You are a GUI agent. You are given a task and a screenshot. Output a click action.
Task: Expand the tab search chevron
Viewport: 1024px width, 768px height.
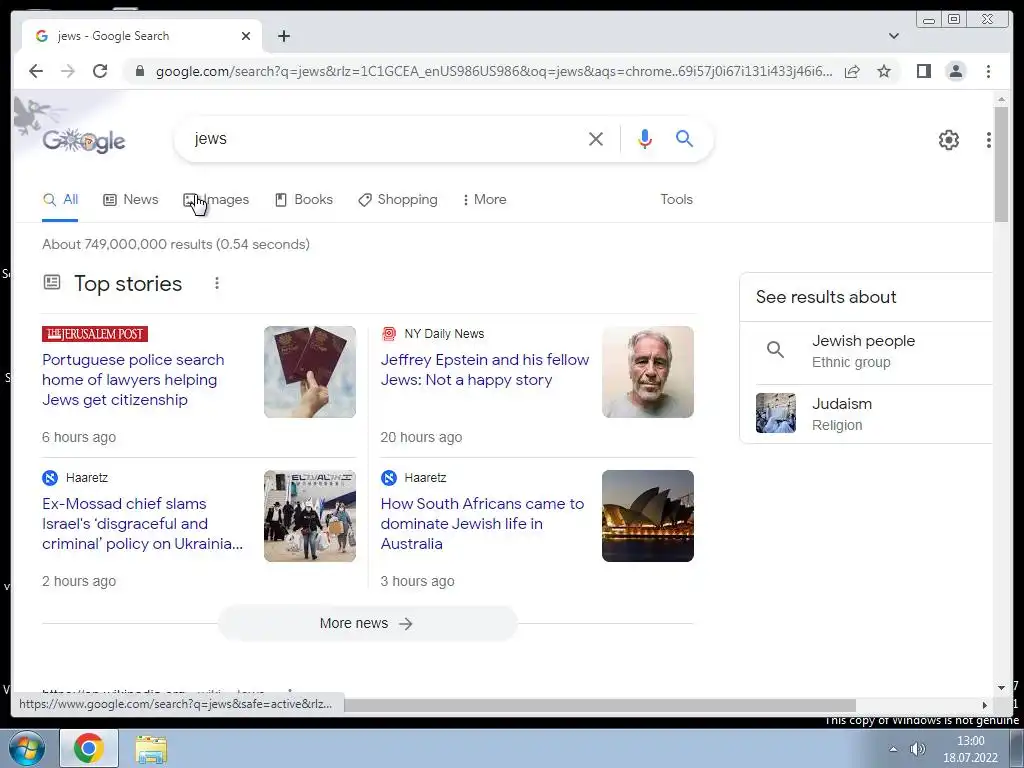click(893, 36)
